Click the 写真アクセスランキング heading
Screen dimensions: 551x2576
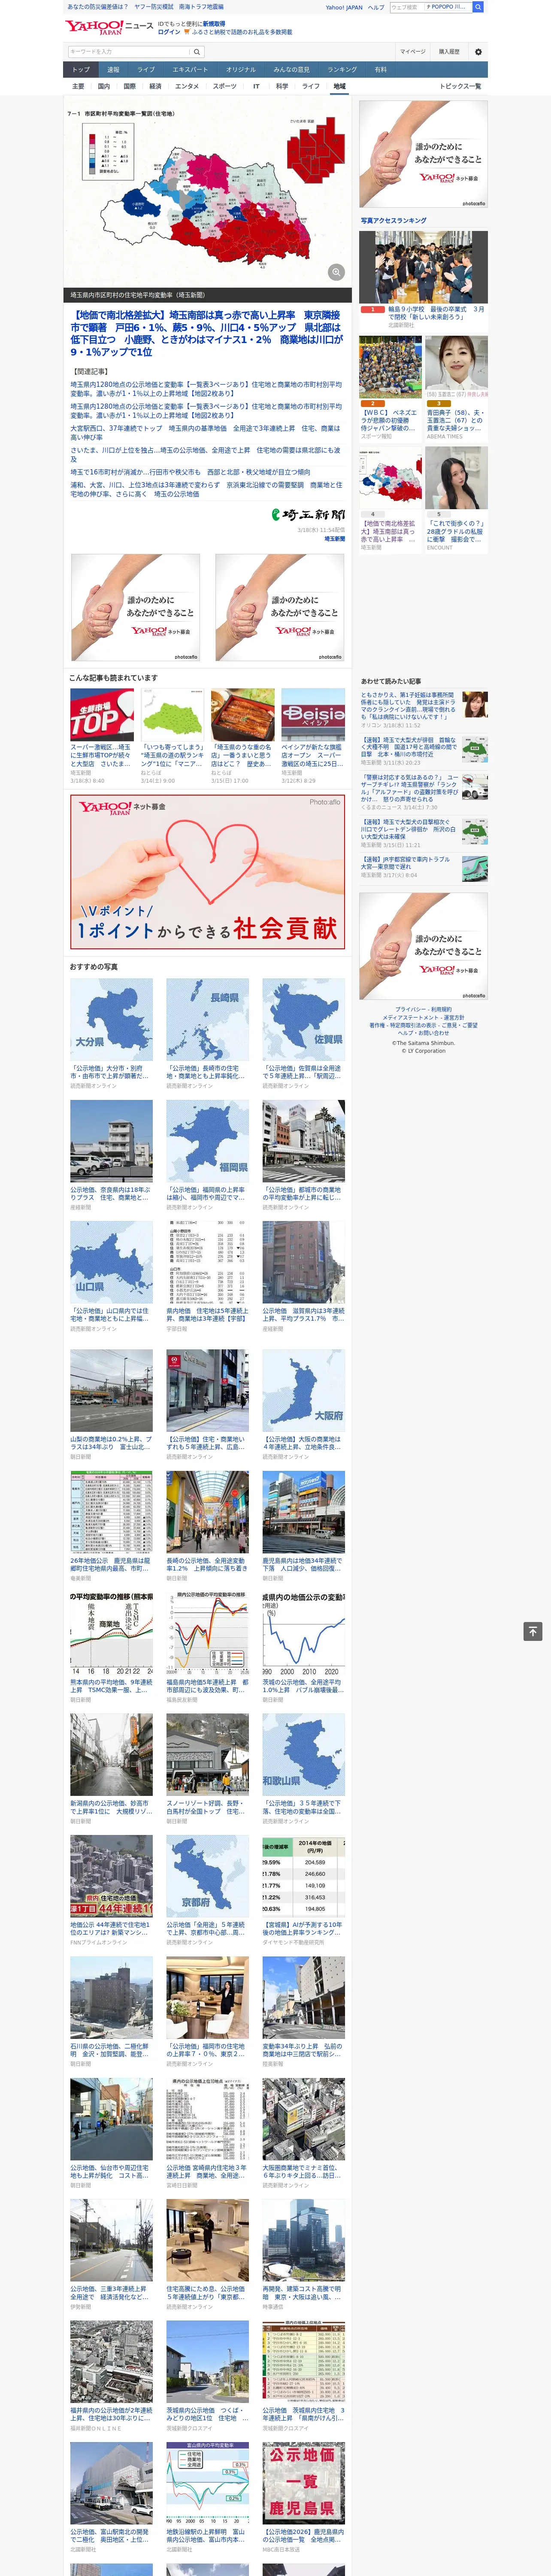coord(394,220)
